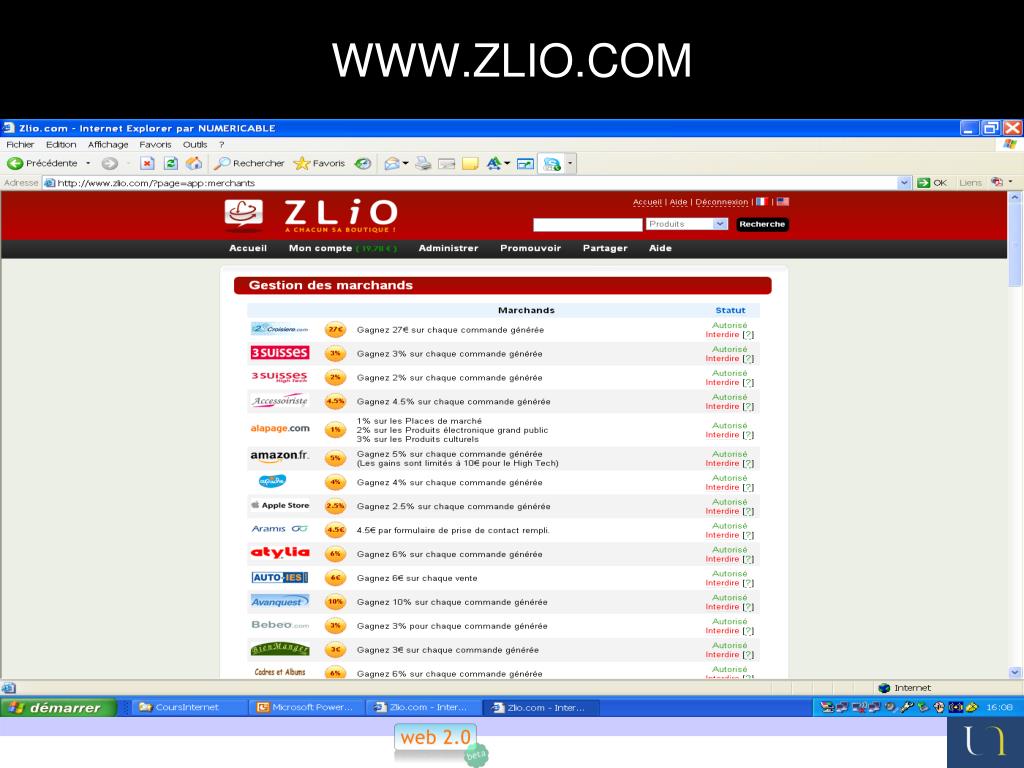Switch to the Microsoft PowerPoint taskbar window

[x=306, y=707]
